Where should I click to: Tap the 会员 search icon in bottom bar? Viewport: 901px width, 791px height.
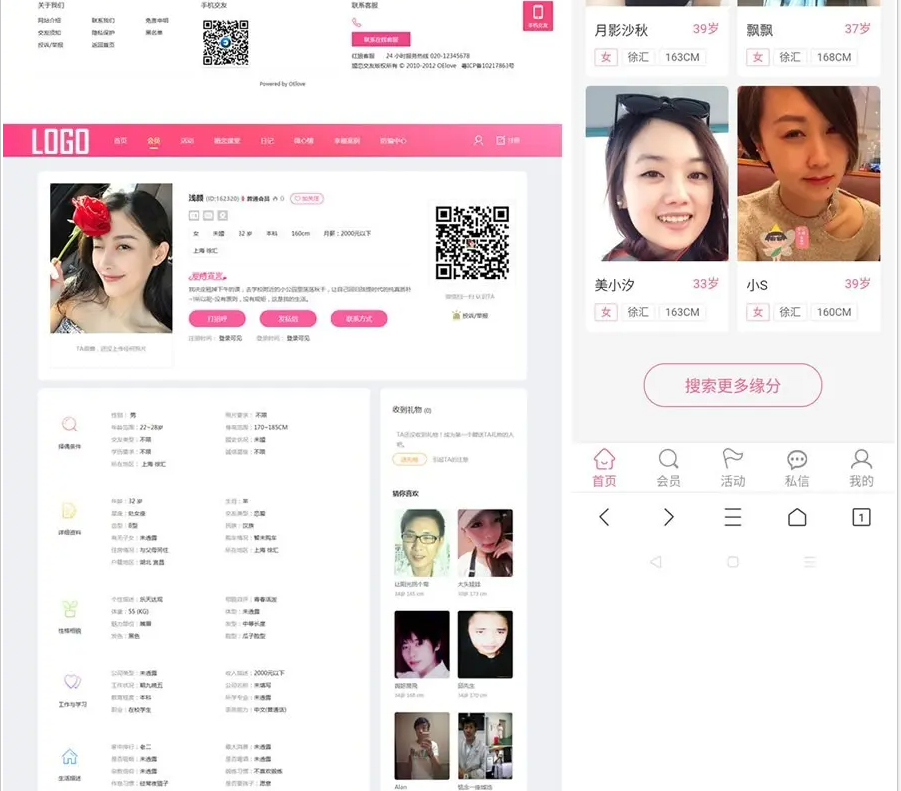click(668, 467)
